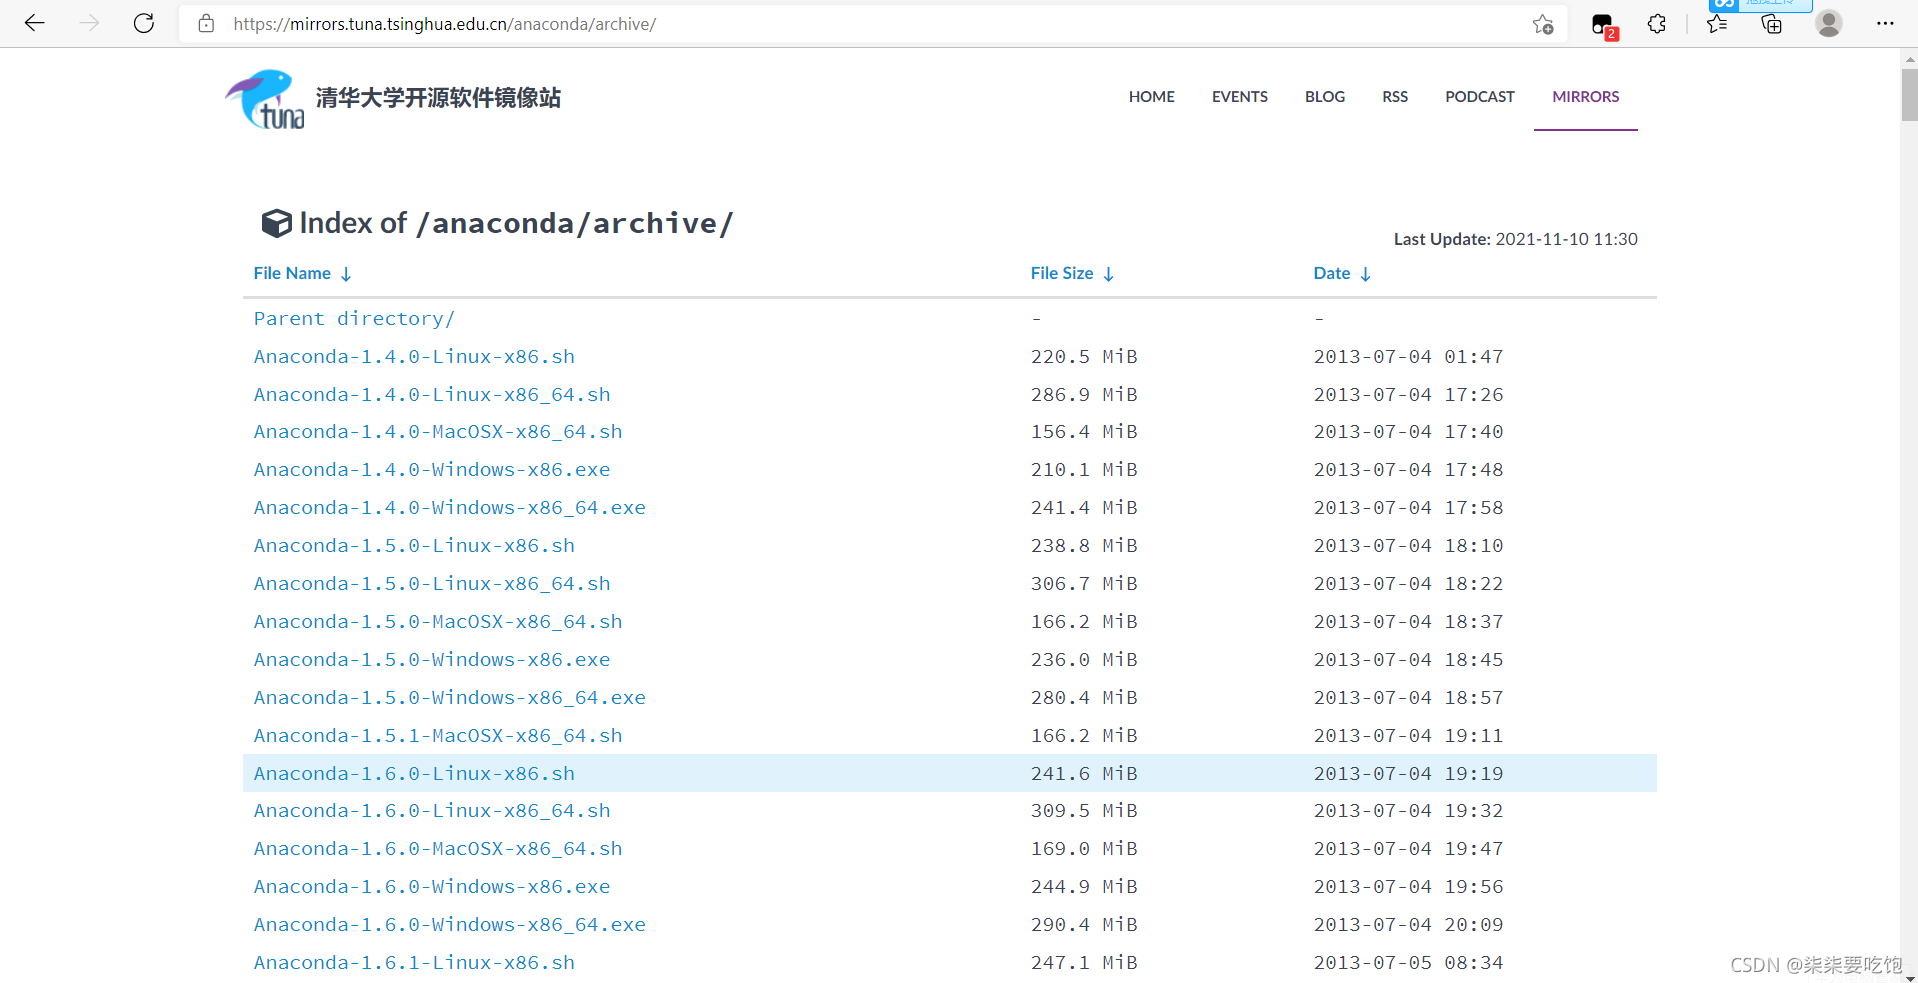Image resolution: width=1918 pixels, height=983 pixels.
Task: Download Anaconda-1.5.0-Windows-x86_64.exe
Action: [450, 698]
